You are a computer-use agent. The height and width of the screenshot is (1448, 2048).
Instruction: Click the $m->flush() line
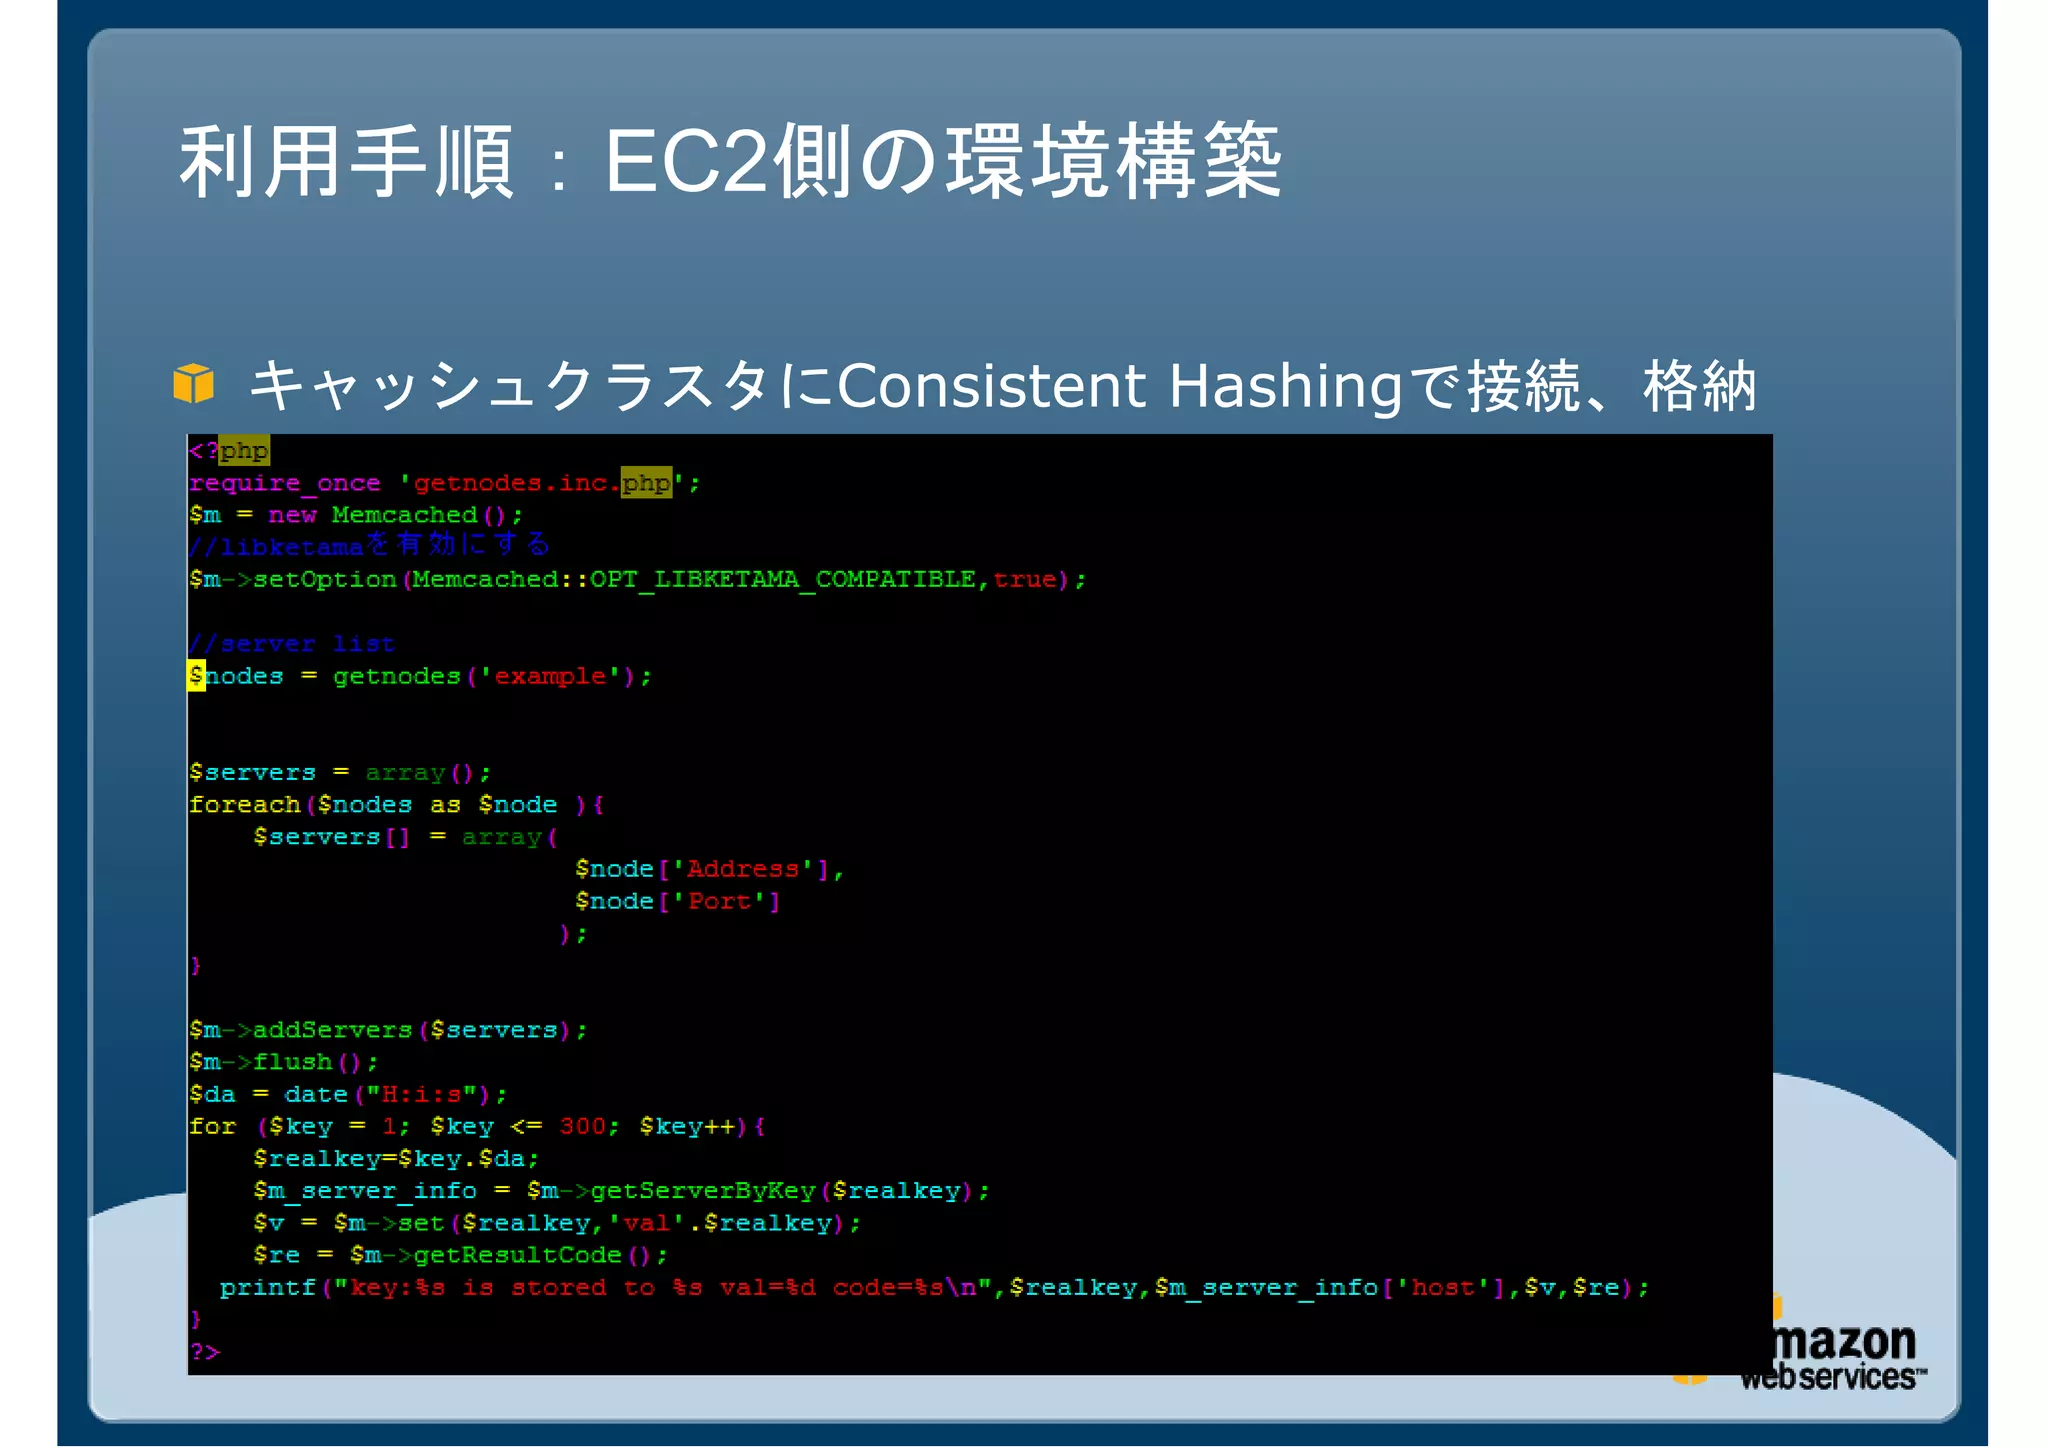click(283, 1062)
